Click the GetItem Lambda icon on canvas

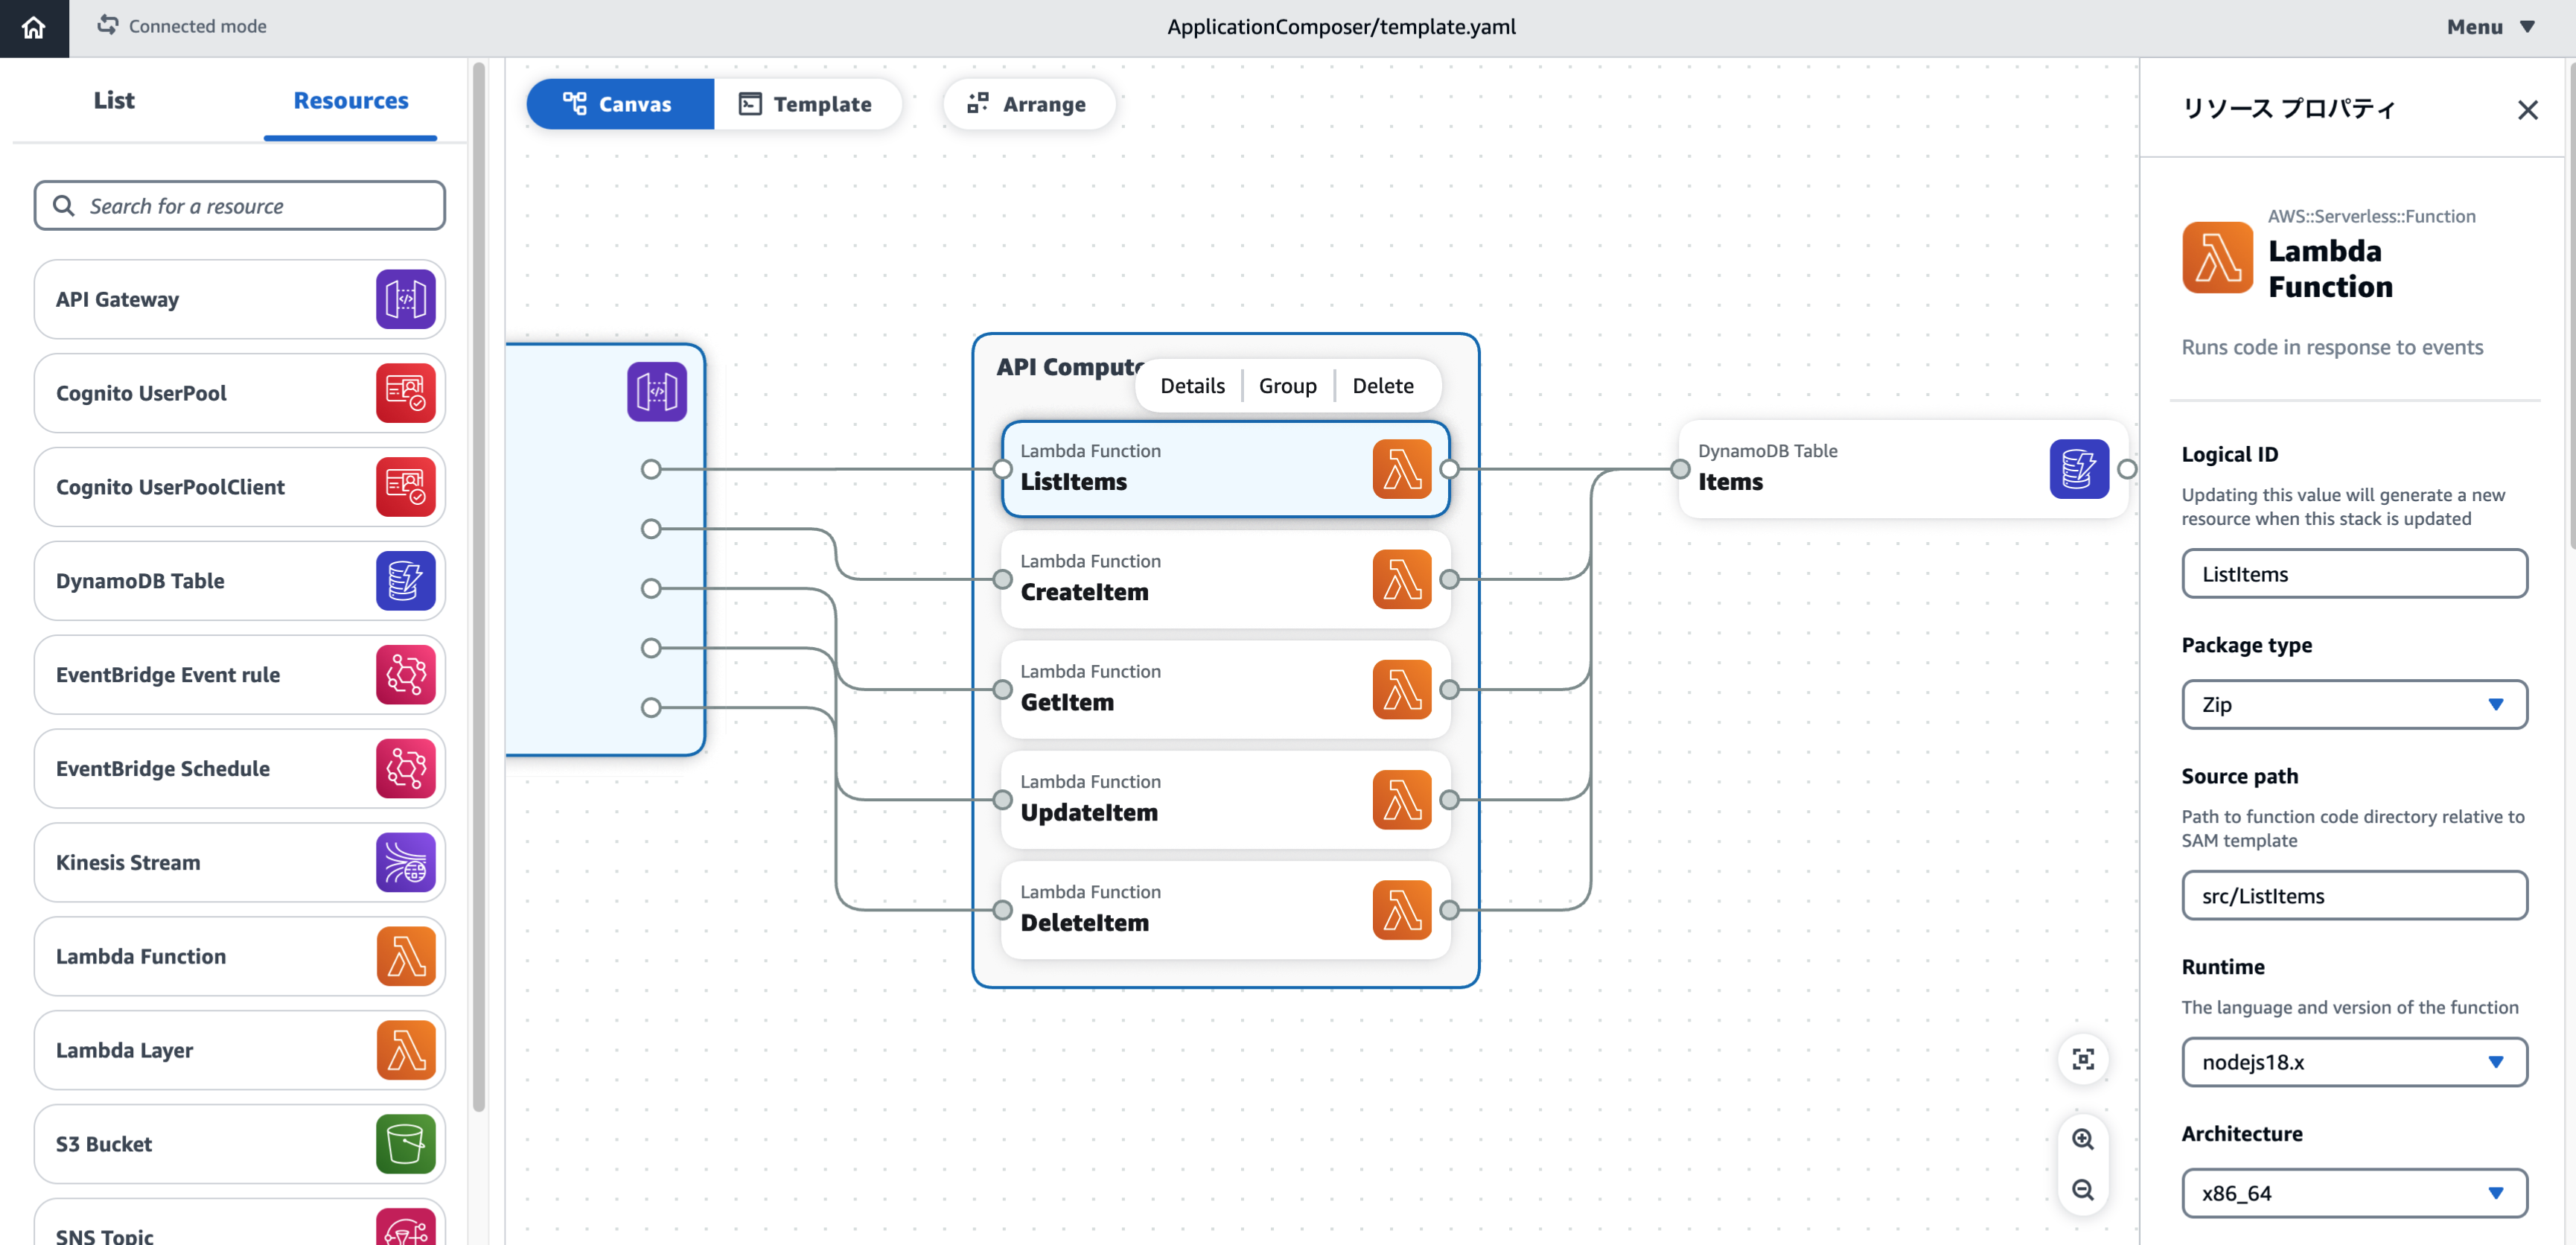click(x=1402, y=689)
